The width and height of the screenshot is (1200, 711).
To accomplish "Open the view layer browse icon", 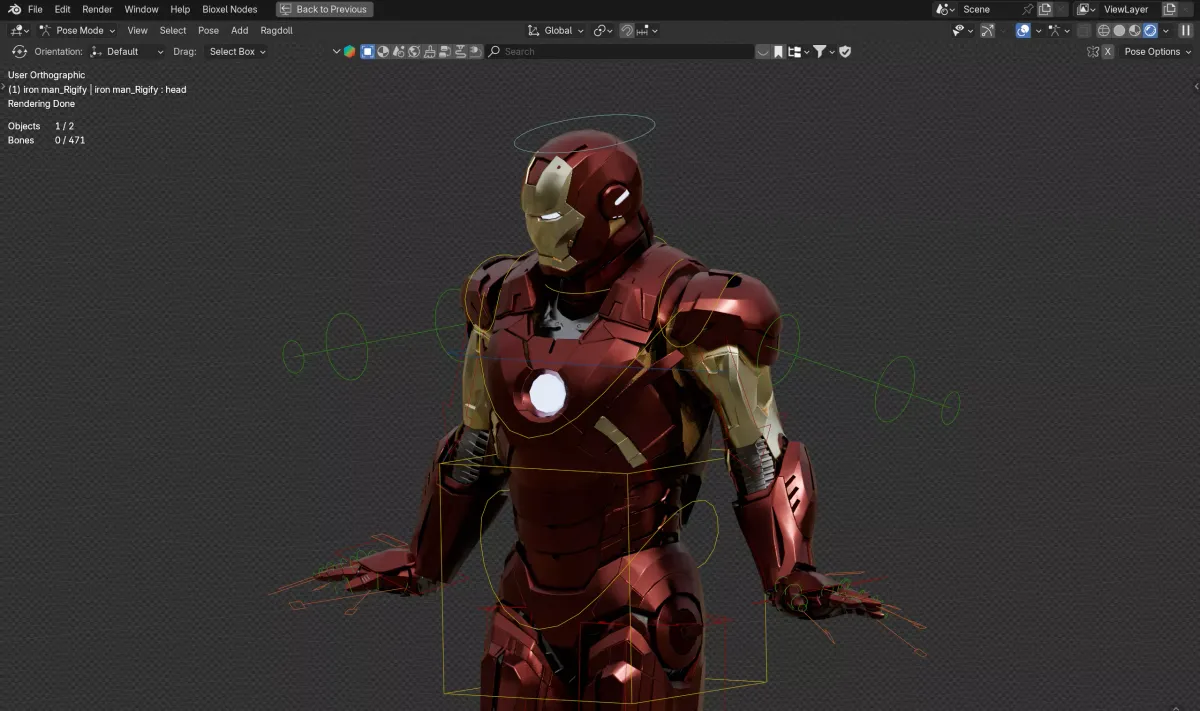I will (1085, 9).
